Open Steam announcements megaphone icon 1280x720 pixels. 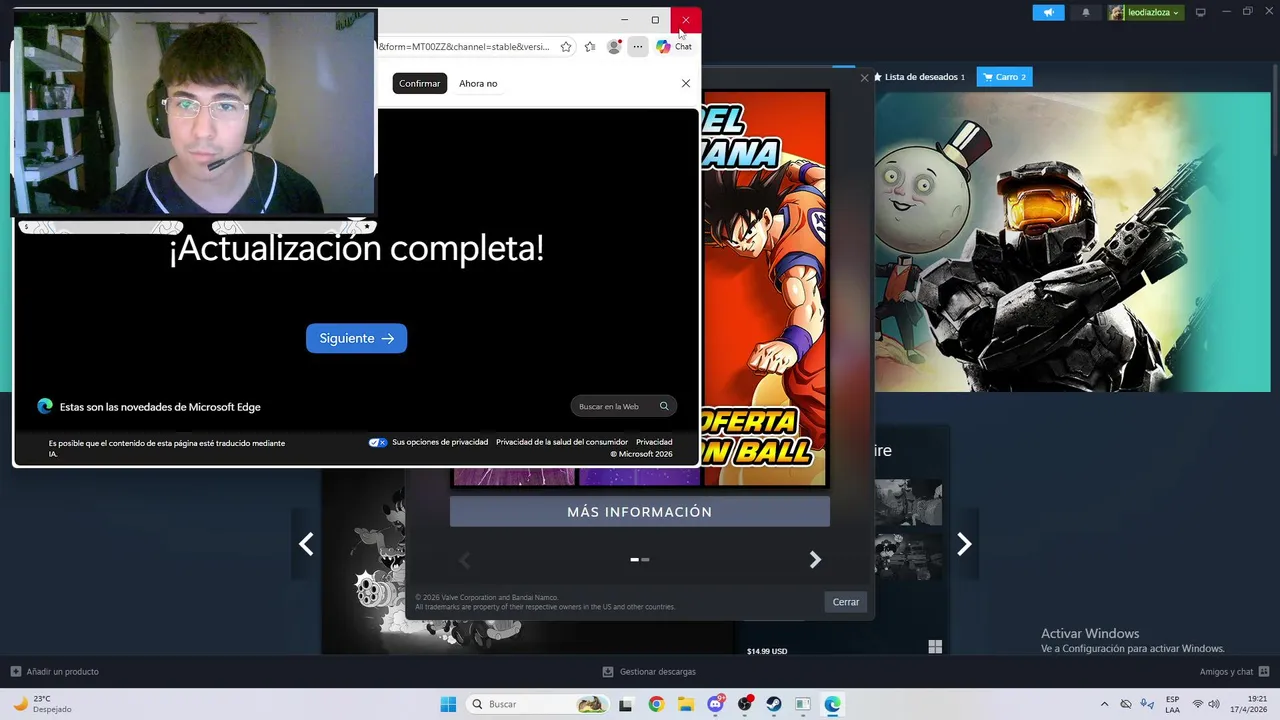pyautogui.click(x=1048, y=12)
